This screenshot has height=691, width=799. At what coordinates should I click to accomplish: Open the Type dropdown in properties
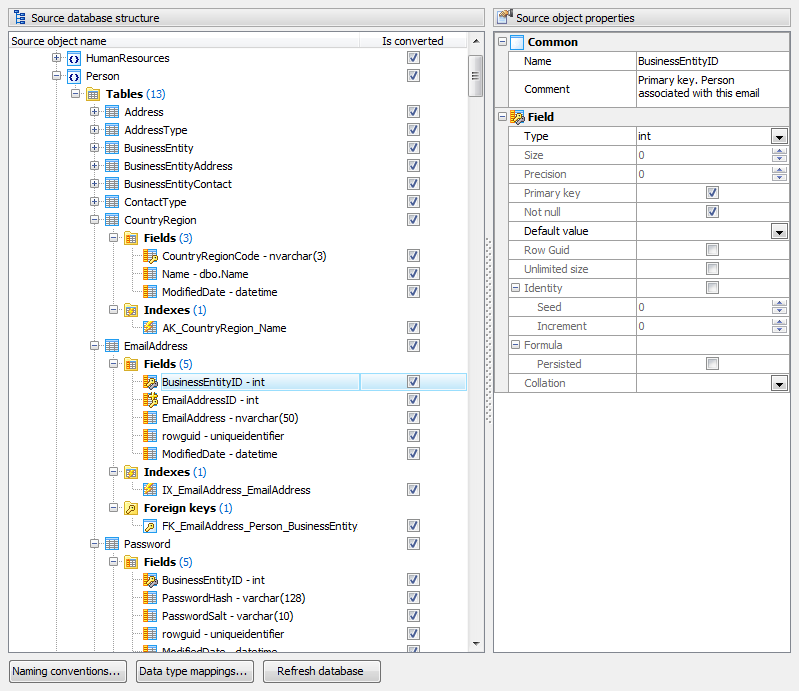coord(779,137)
